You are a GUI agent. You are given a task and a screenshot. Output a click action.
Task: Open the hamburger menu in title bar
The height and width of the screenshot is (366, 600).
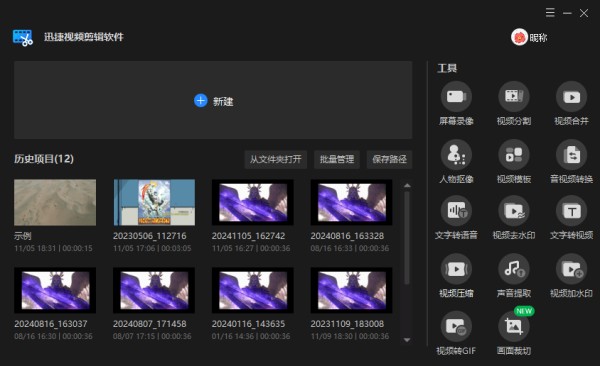[x=550, y=13]
